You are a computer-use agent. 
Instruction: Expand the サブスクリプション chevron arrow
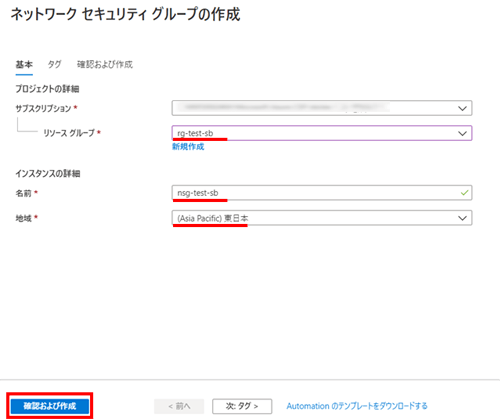(462, 108)
